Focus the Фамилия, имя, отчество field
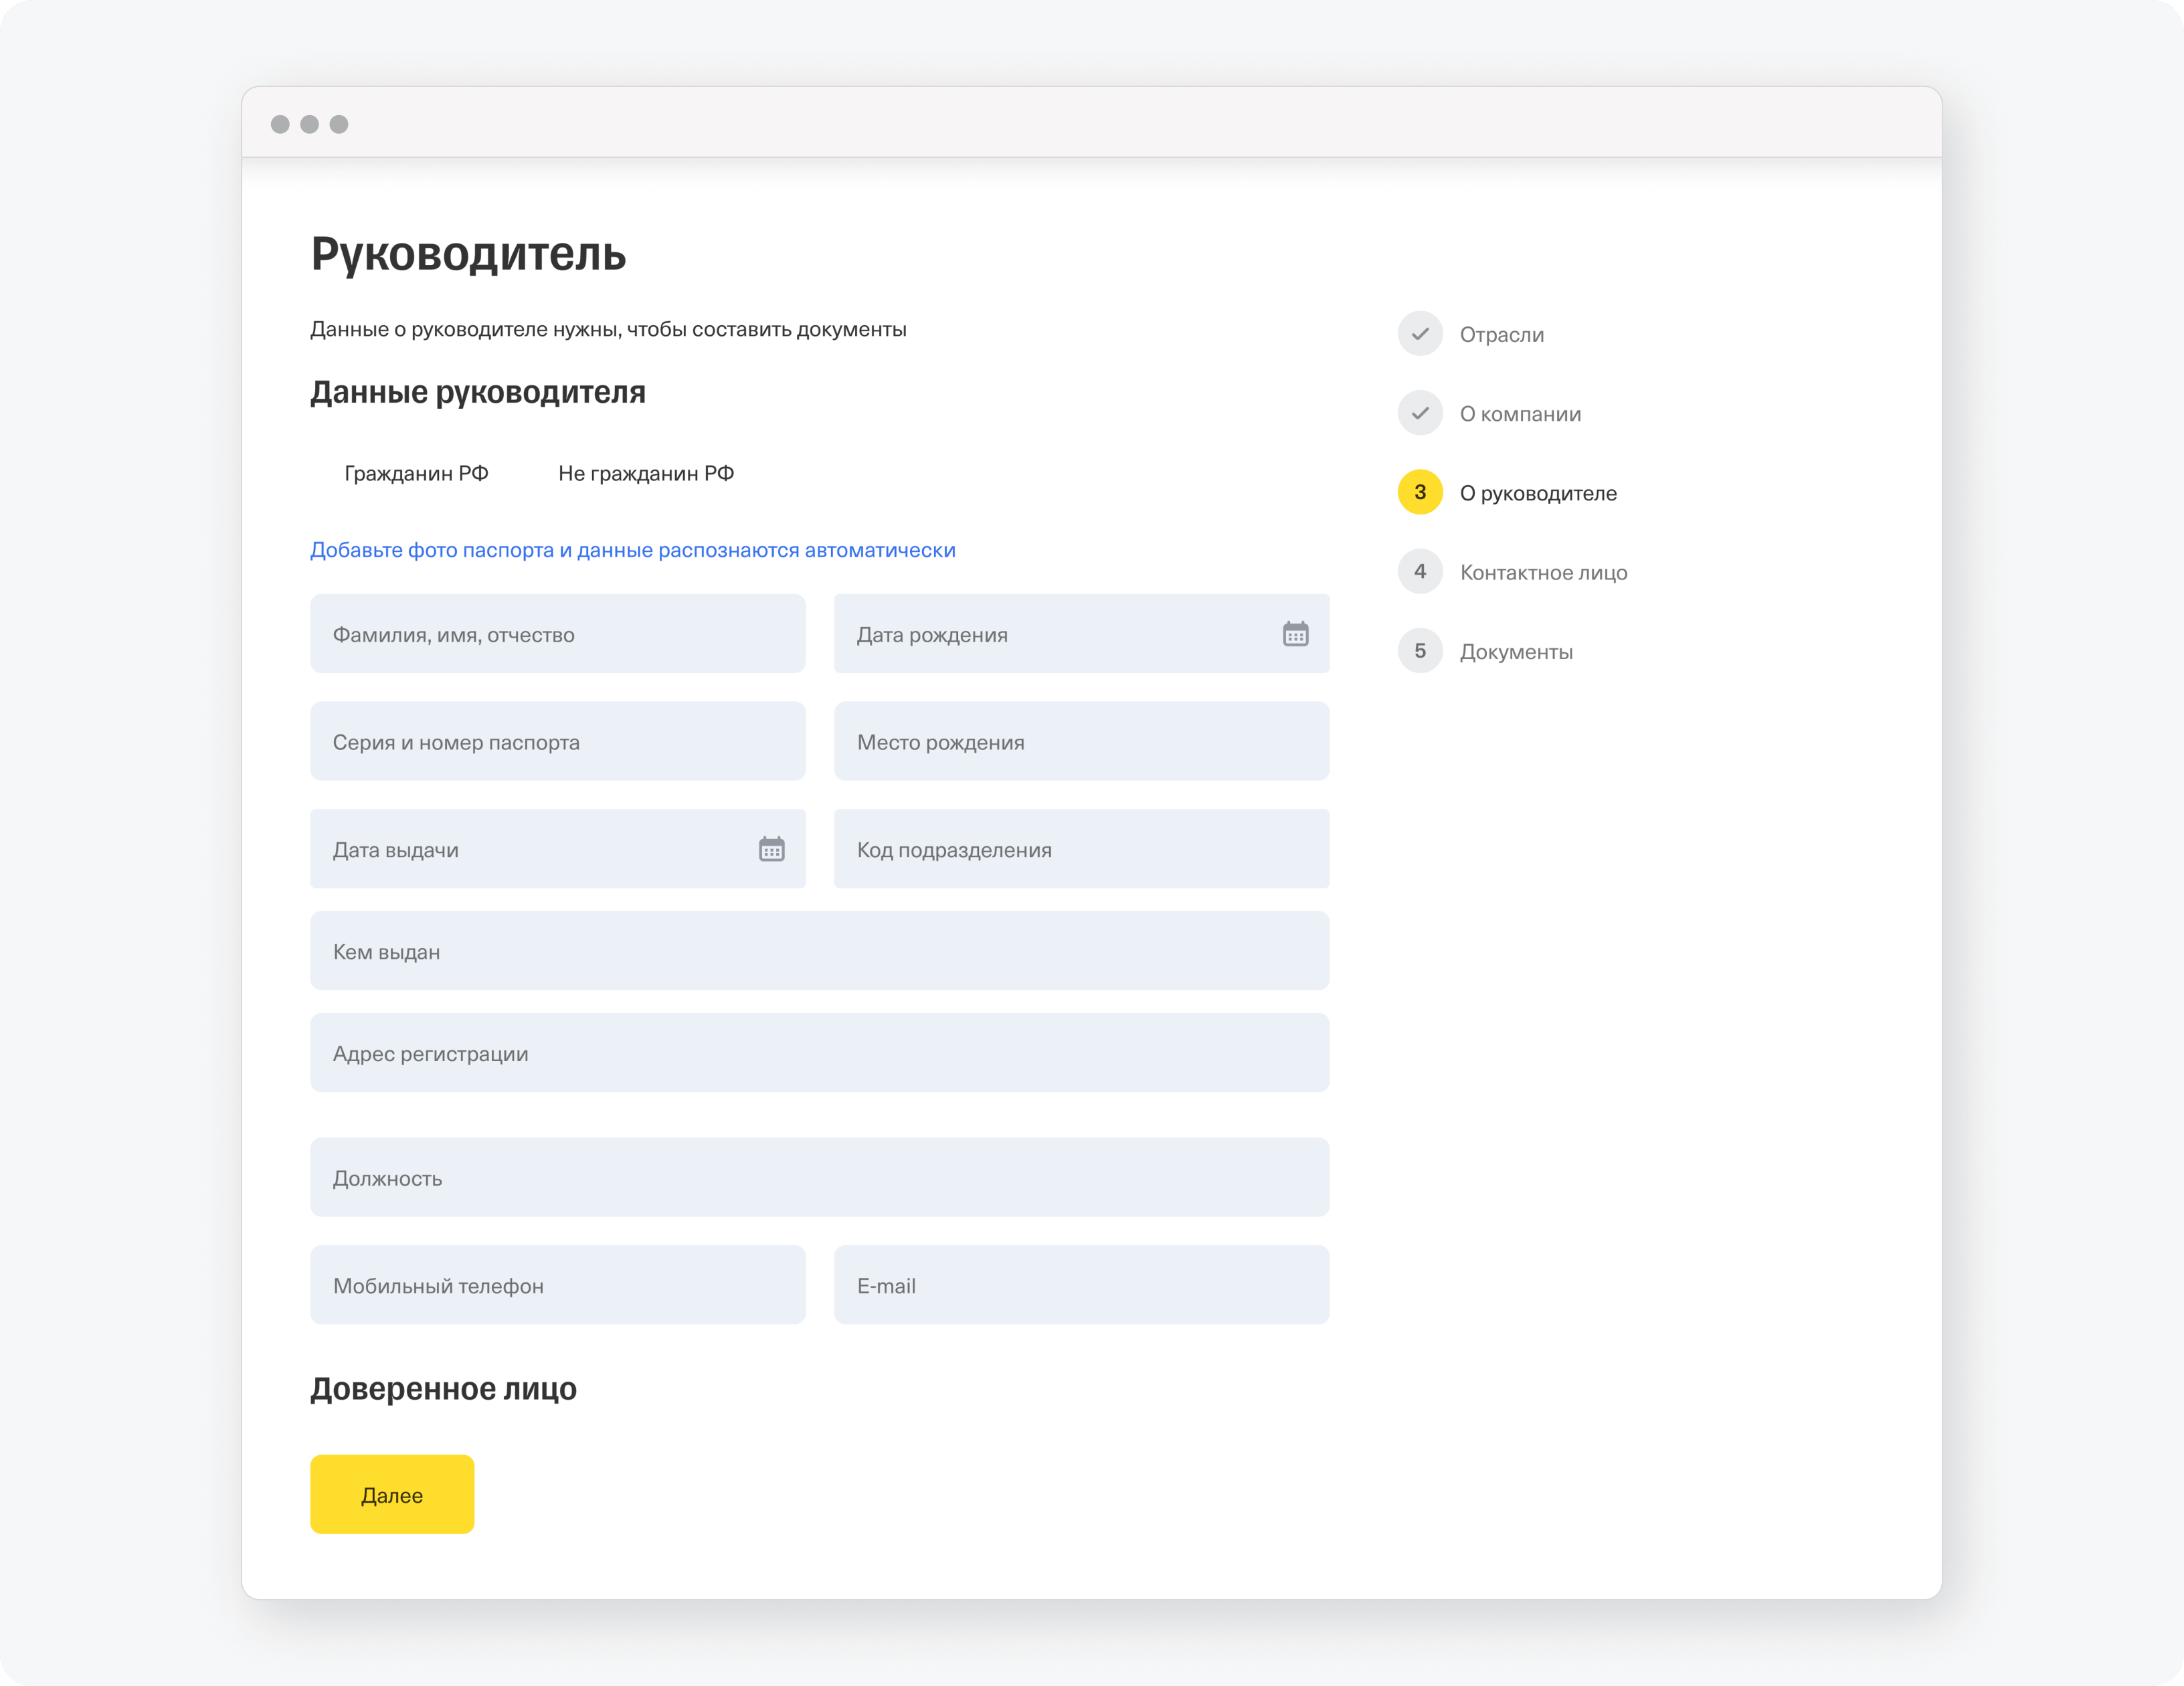The width and height of the screenshot is (2184, 1686). (558, 634)
